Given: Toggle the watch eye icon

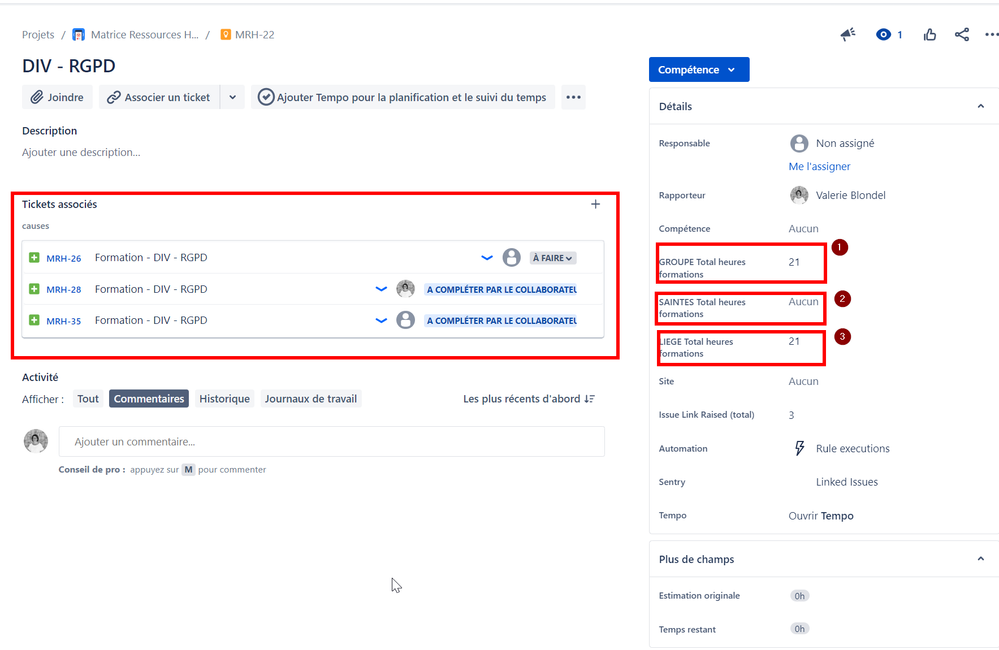Looking at the screenshot, I should 883,34.
